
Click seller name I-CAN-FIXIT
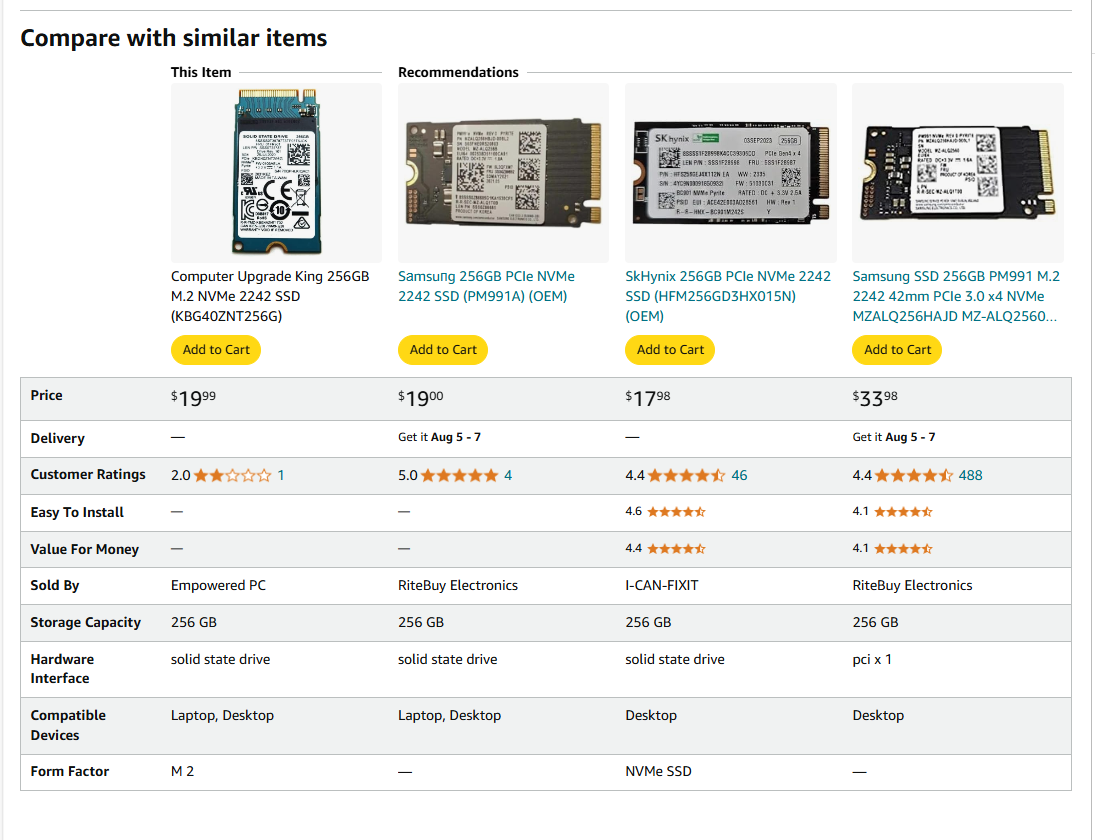click(661, 585)
